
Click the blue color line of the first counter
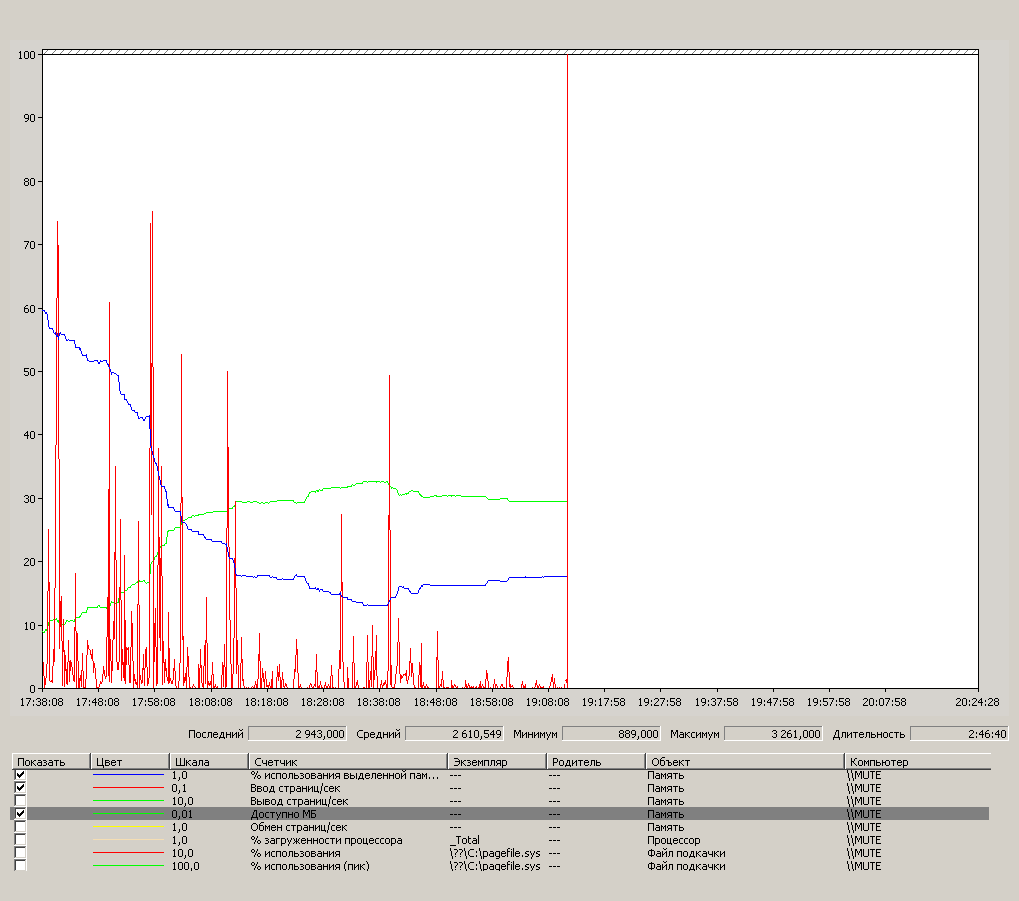[128, 775]
